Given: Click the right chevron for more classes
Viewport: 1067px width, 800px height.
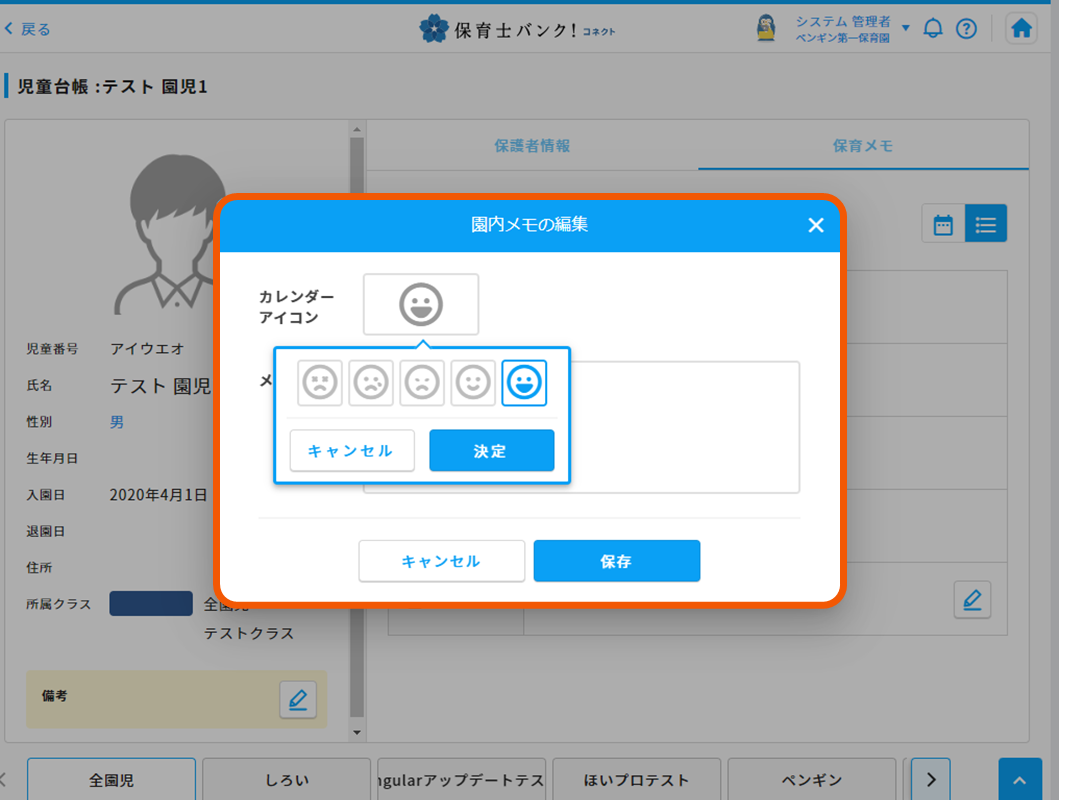Looking at the screenshot, I should point(929,778).
